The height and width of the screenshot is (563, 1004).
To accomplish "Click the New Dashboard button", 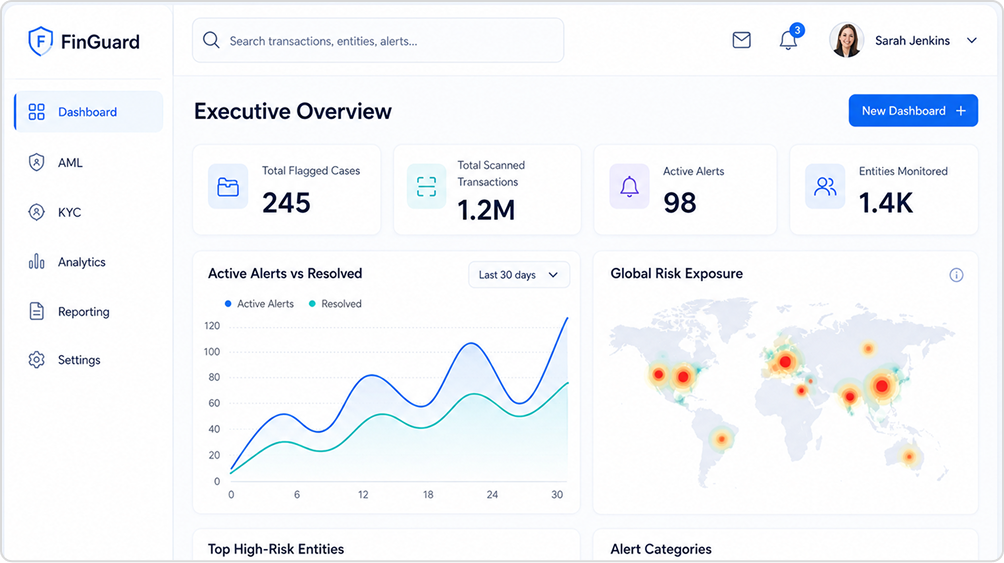I will (x=913, y=111).
